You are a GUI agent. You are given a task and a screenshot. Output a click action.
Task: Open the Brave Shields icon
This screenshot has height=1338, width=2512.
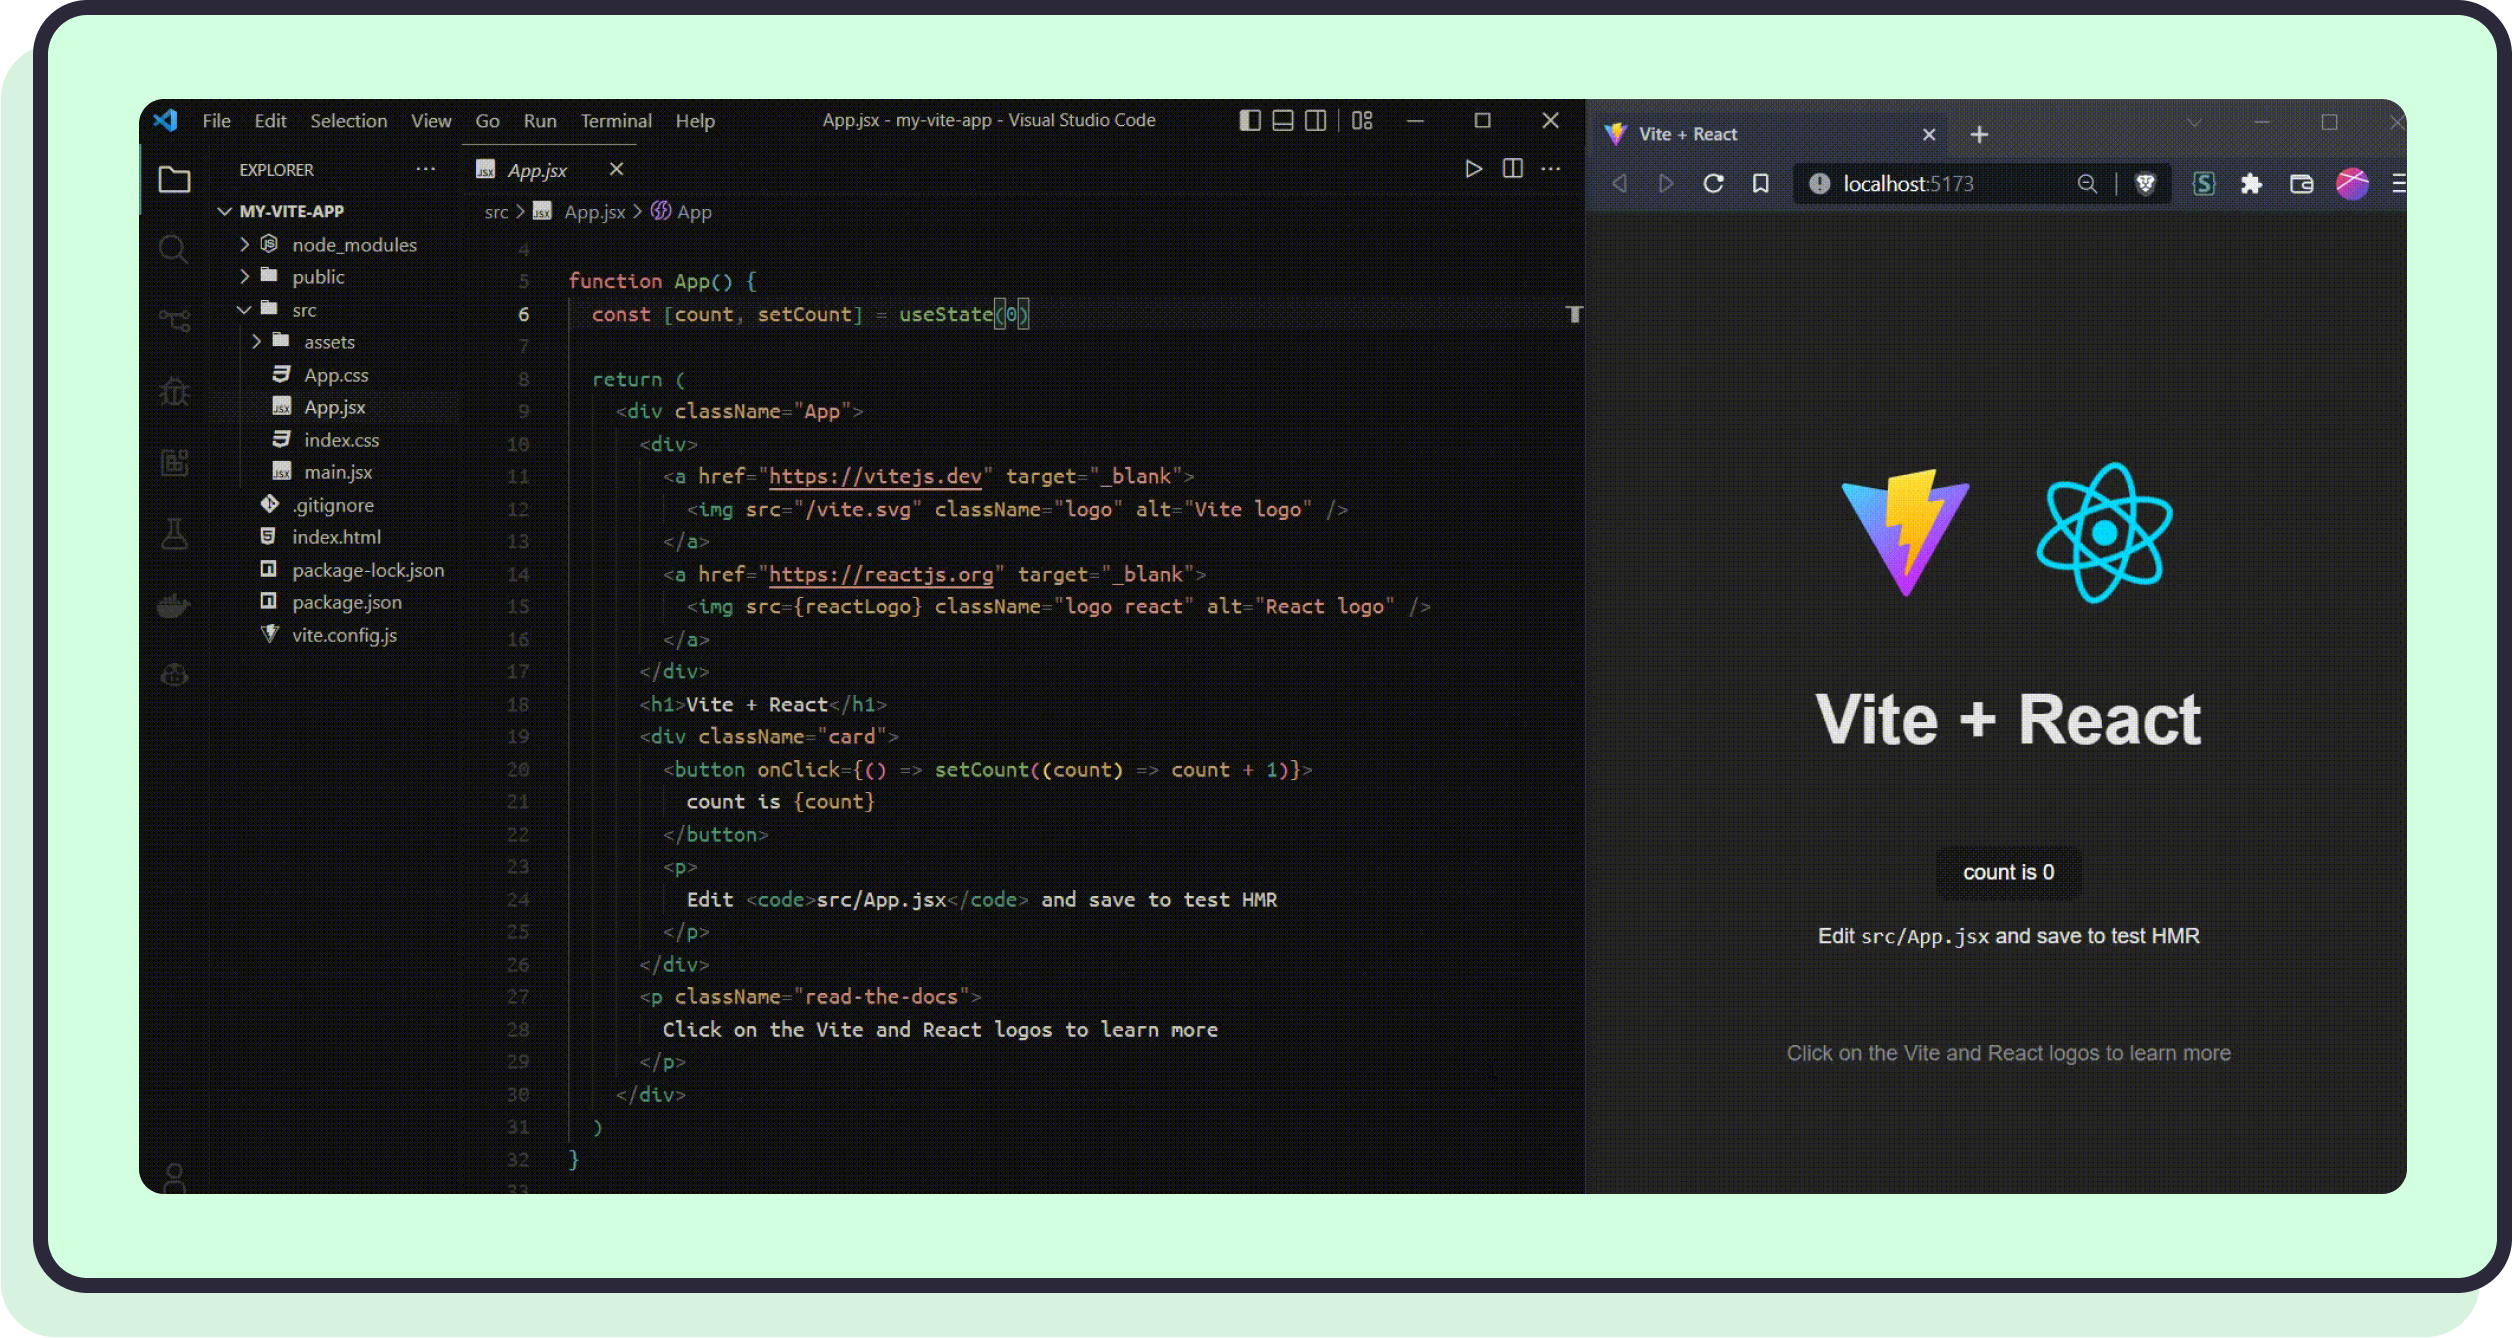[2145, 184]
